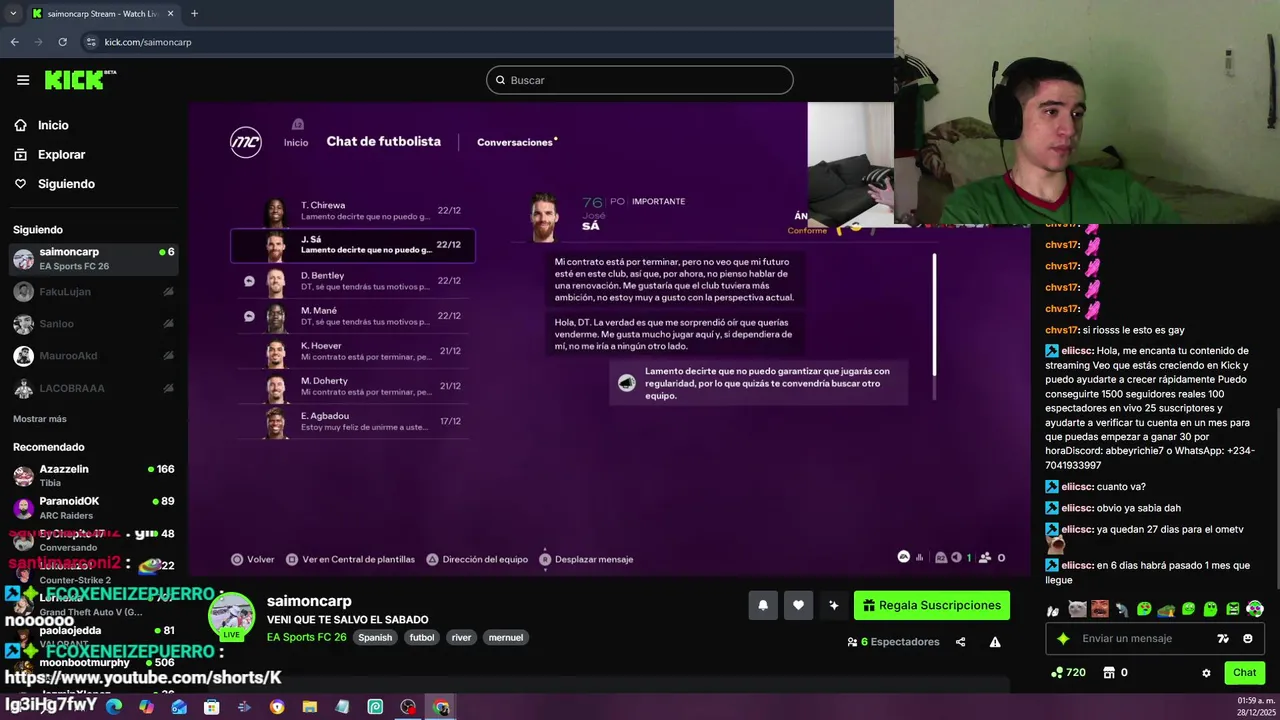Image resolution: width=1280 pixels, height=720 pixels.
Task: Open chat settings gear
Action: pyautogui.click(x=1206, y=673)
